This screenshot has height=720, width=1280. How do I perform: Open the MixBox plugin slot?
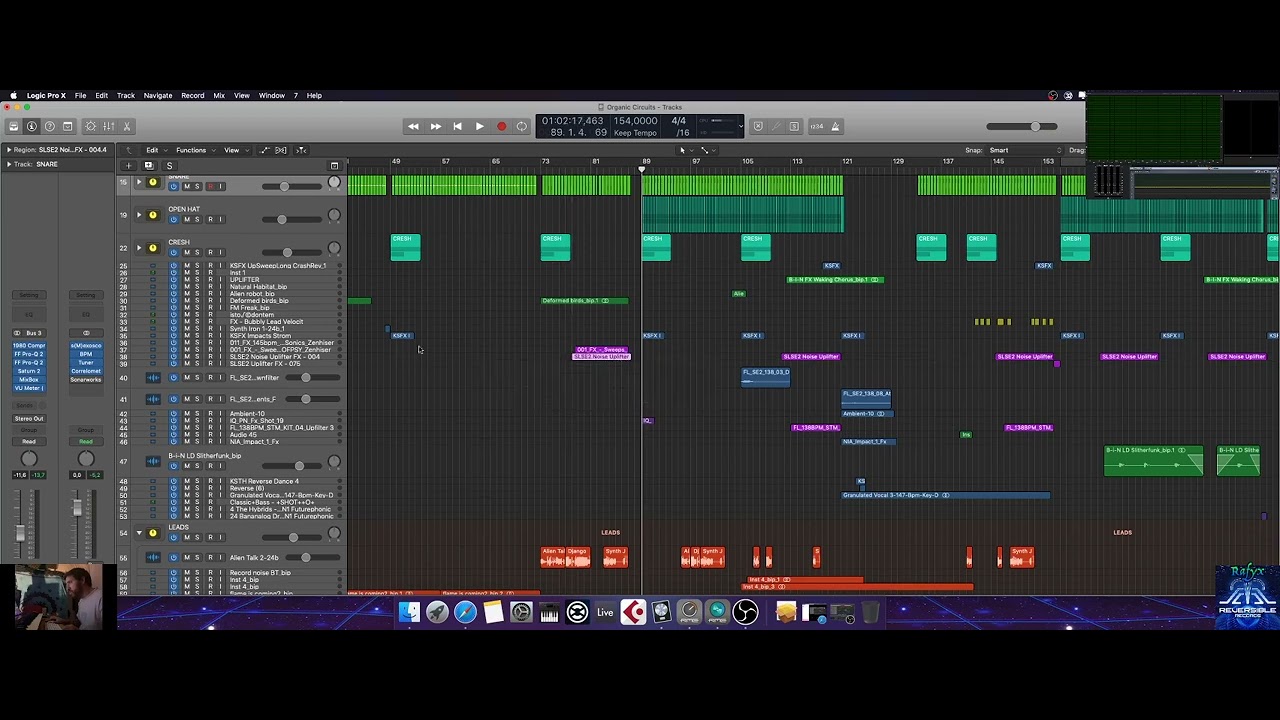click(x=29, y=380)
